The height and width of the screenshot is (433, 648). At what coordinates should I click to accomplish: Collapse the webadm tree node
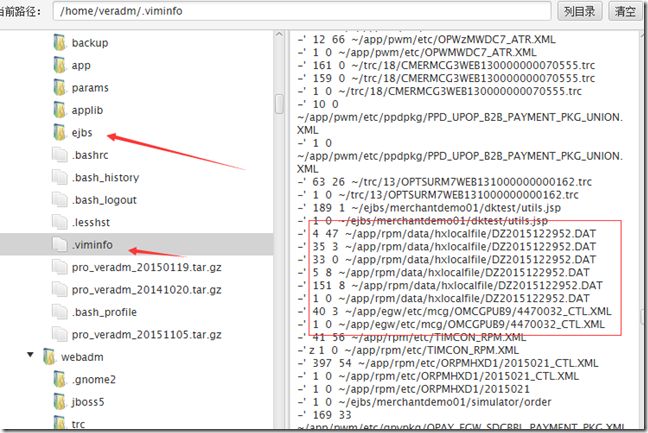coord(30,355)
